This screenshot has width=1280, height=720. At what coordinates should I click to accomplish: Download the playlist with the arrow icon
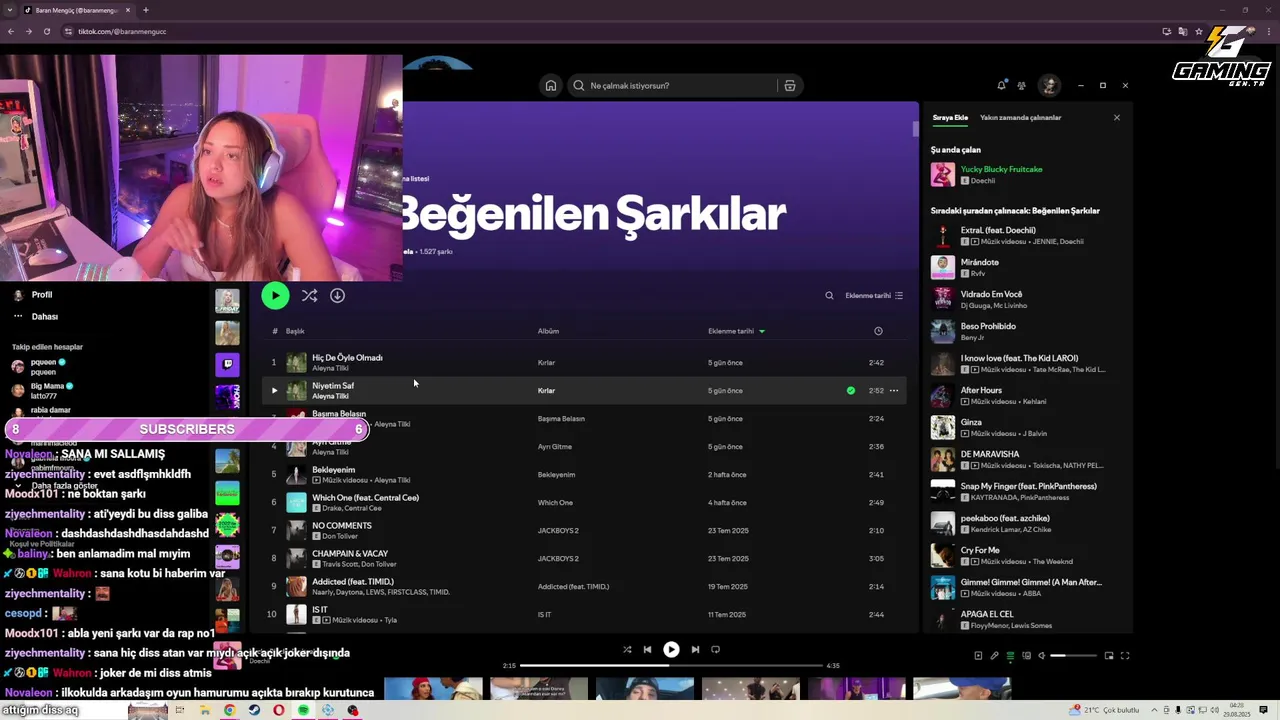[337, 295]
